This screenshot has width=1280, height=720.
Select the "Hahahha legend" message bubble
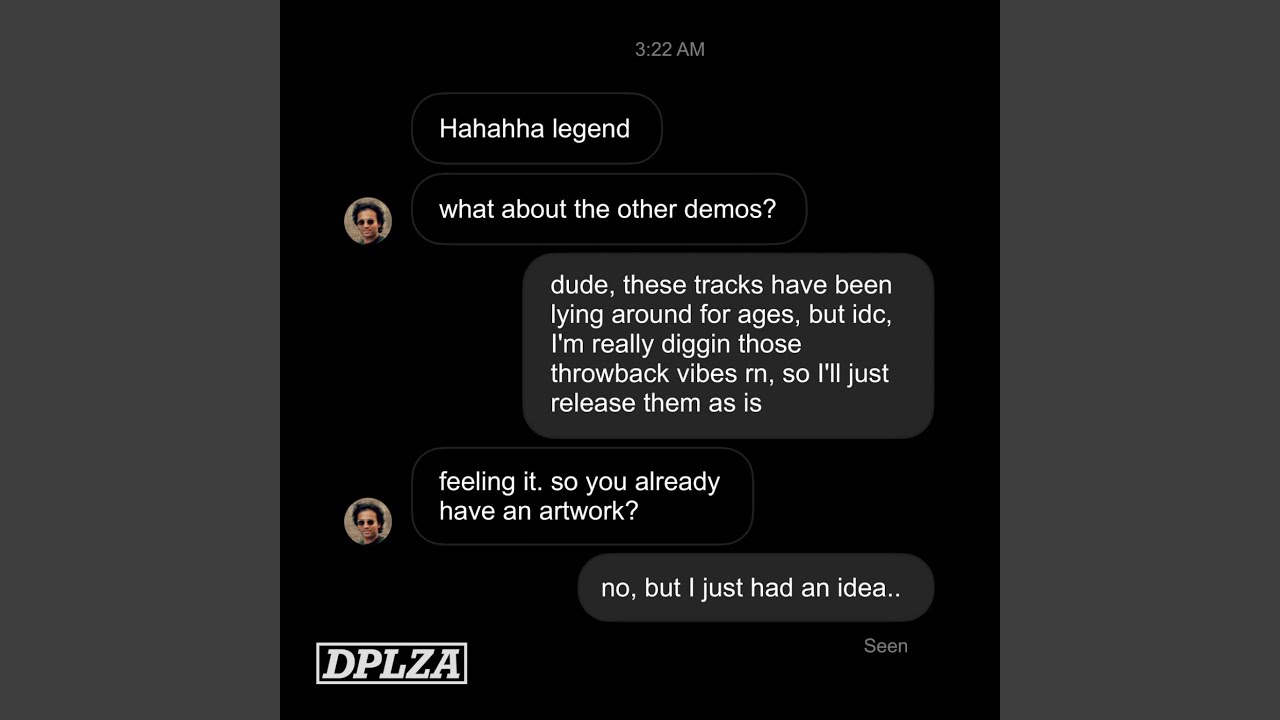(x=537, y=129)
